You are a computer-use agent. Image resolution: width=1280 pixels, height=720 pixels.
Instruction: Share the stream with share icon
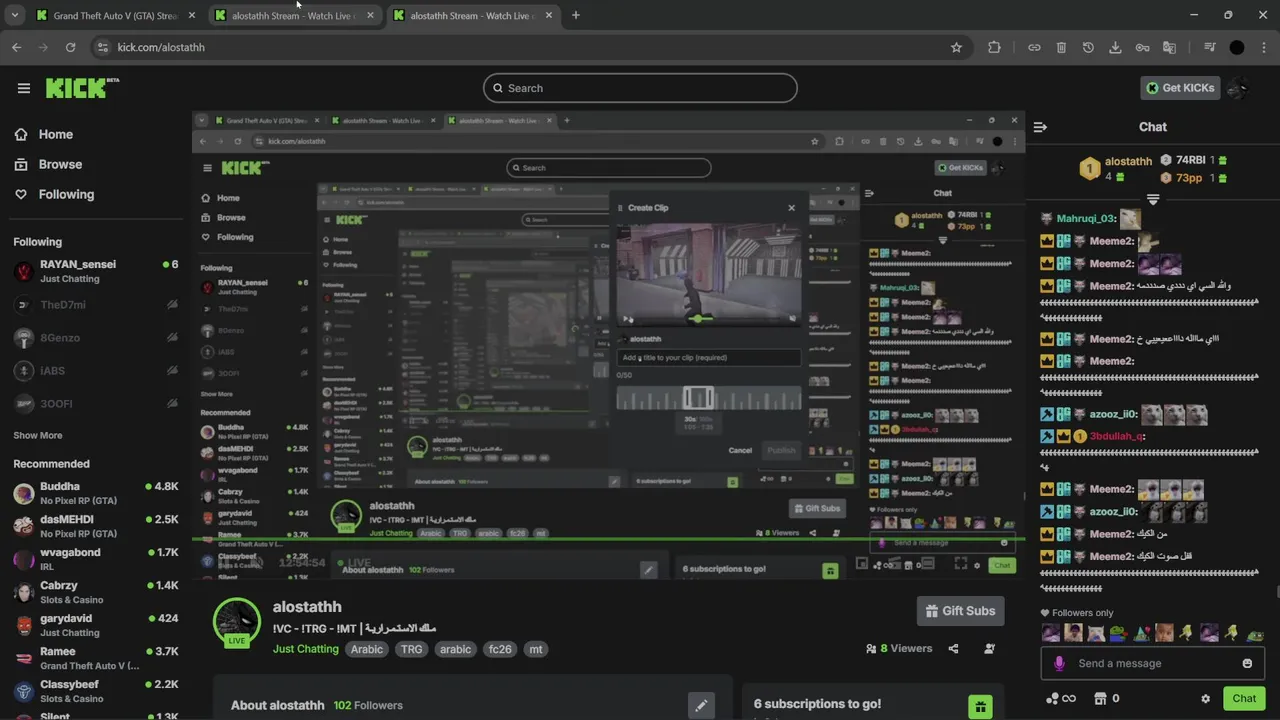pos(953,648)
